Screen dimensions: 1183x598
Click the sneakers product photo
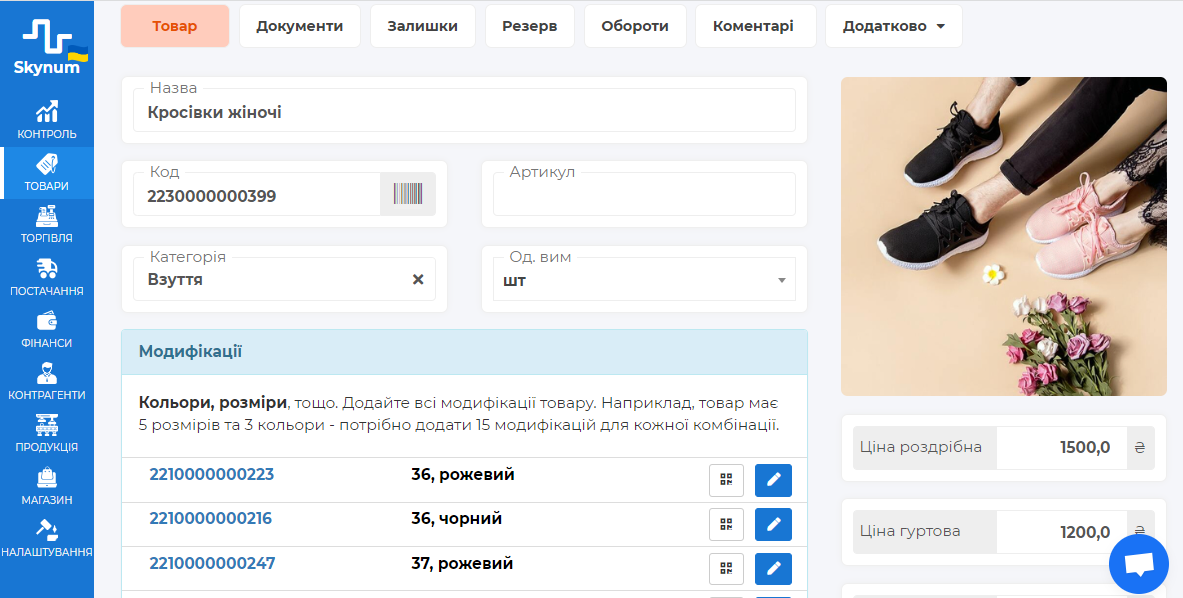(1004, 236)
